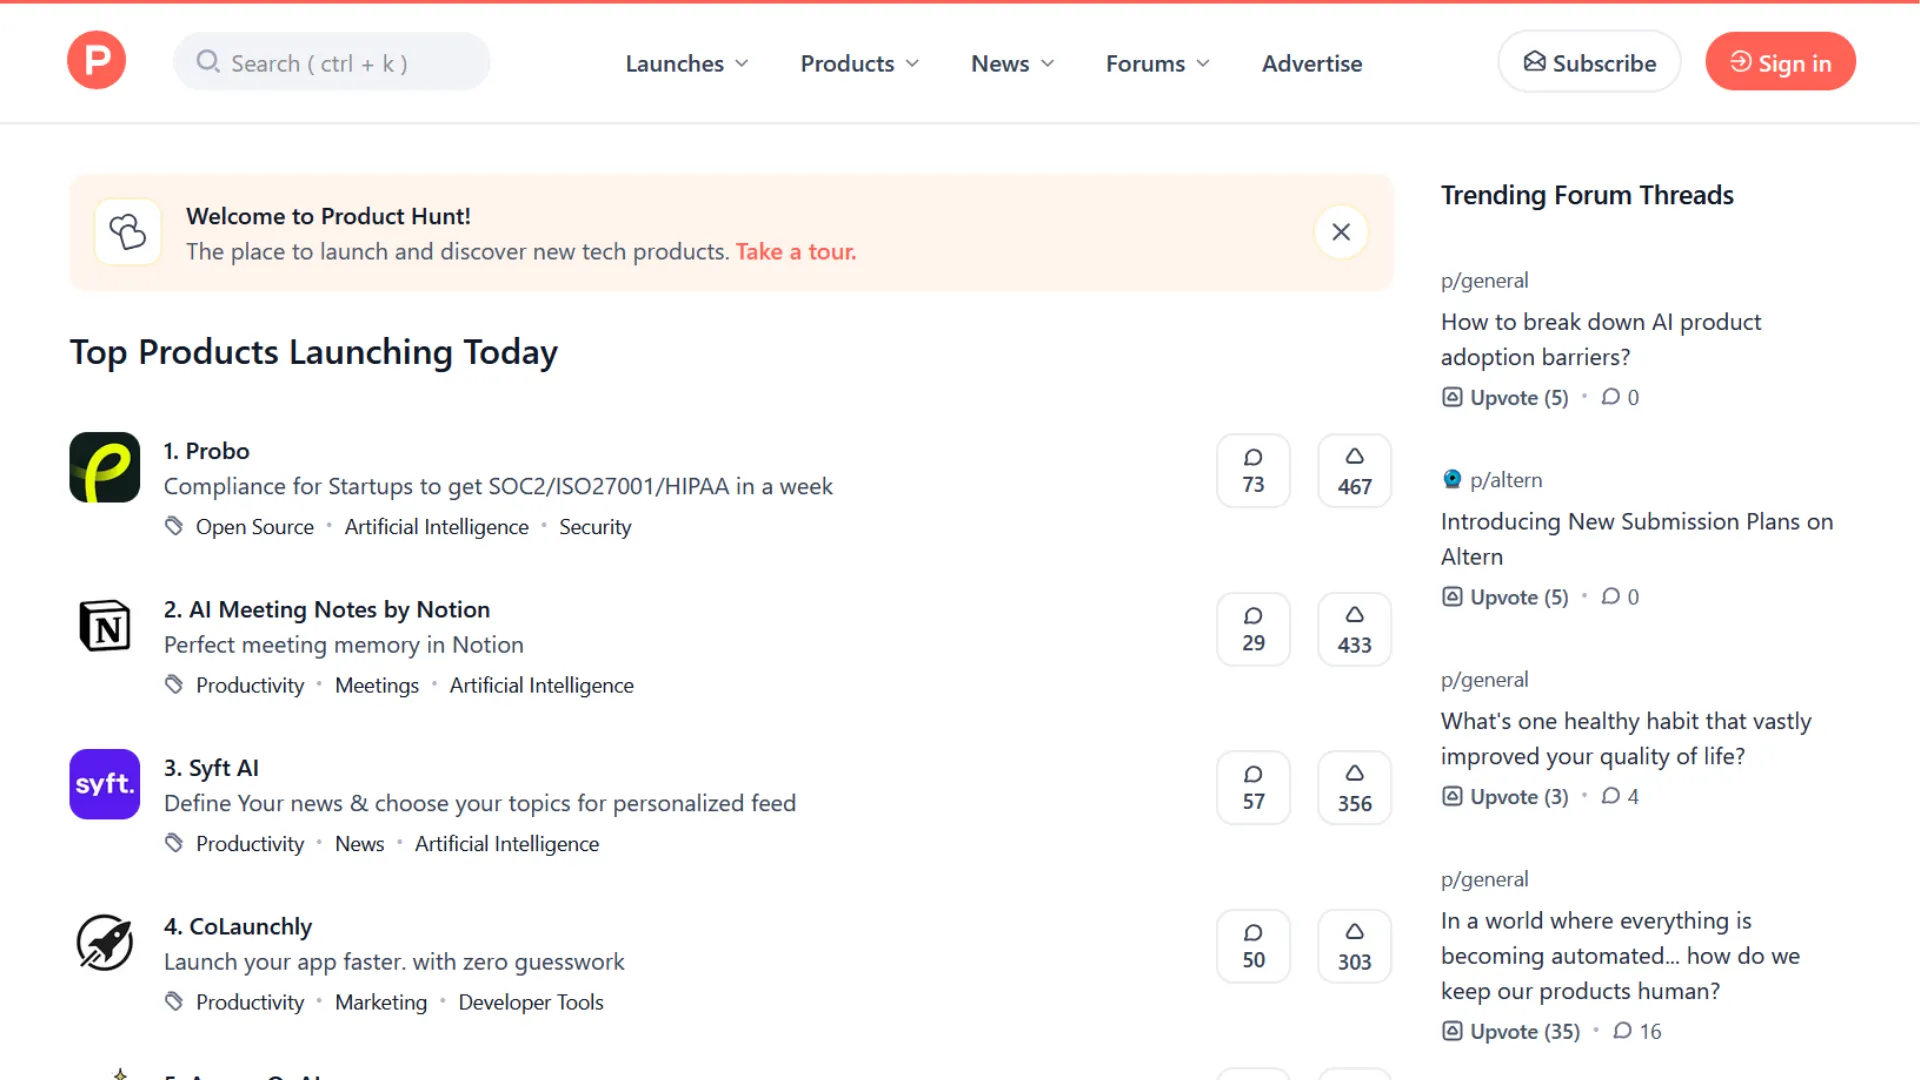The height and width of the screenshot is (1080, 1920).
Task: Upvote the CoLaunchly launch
Action: 1354,945
